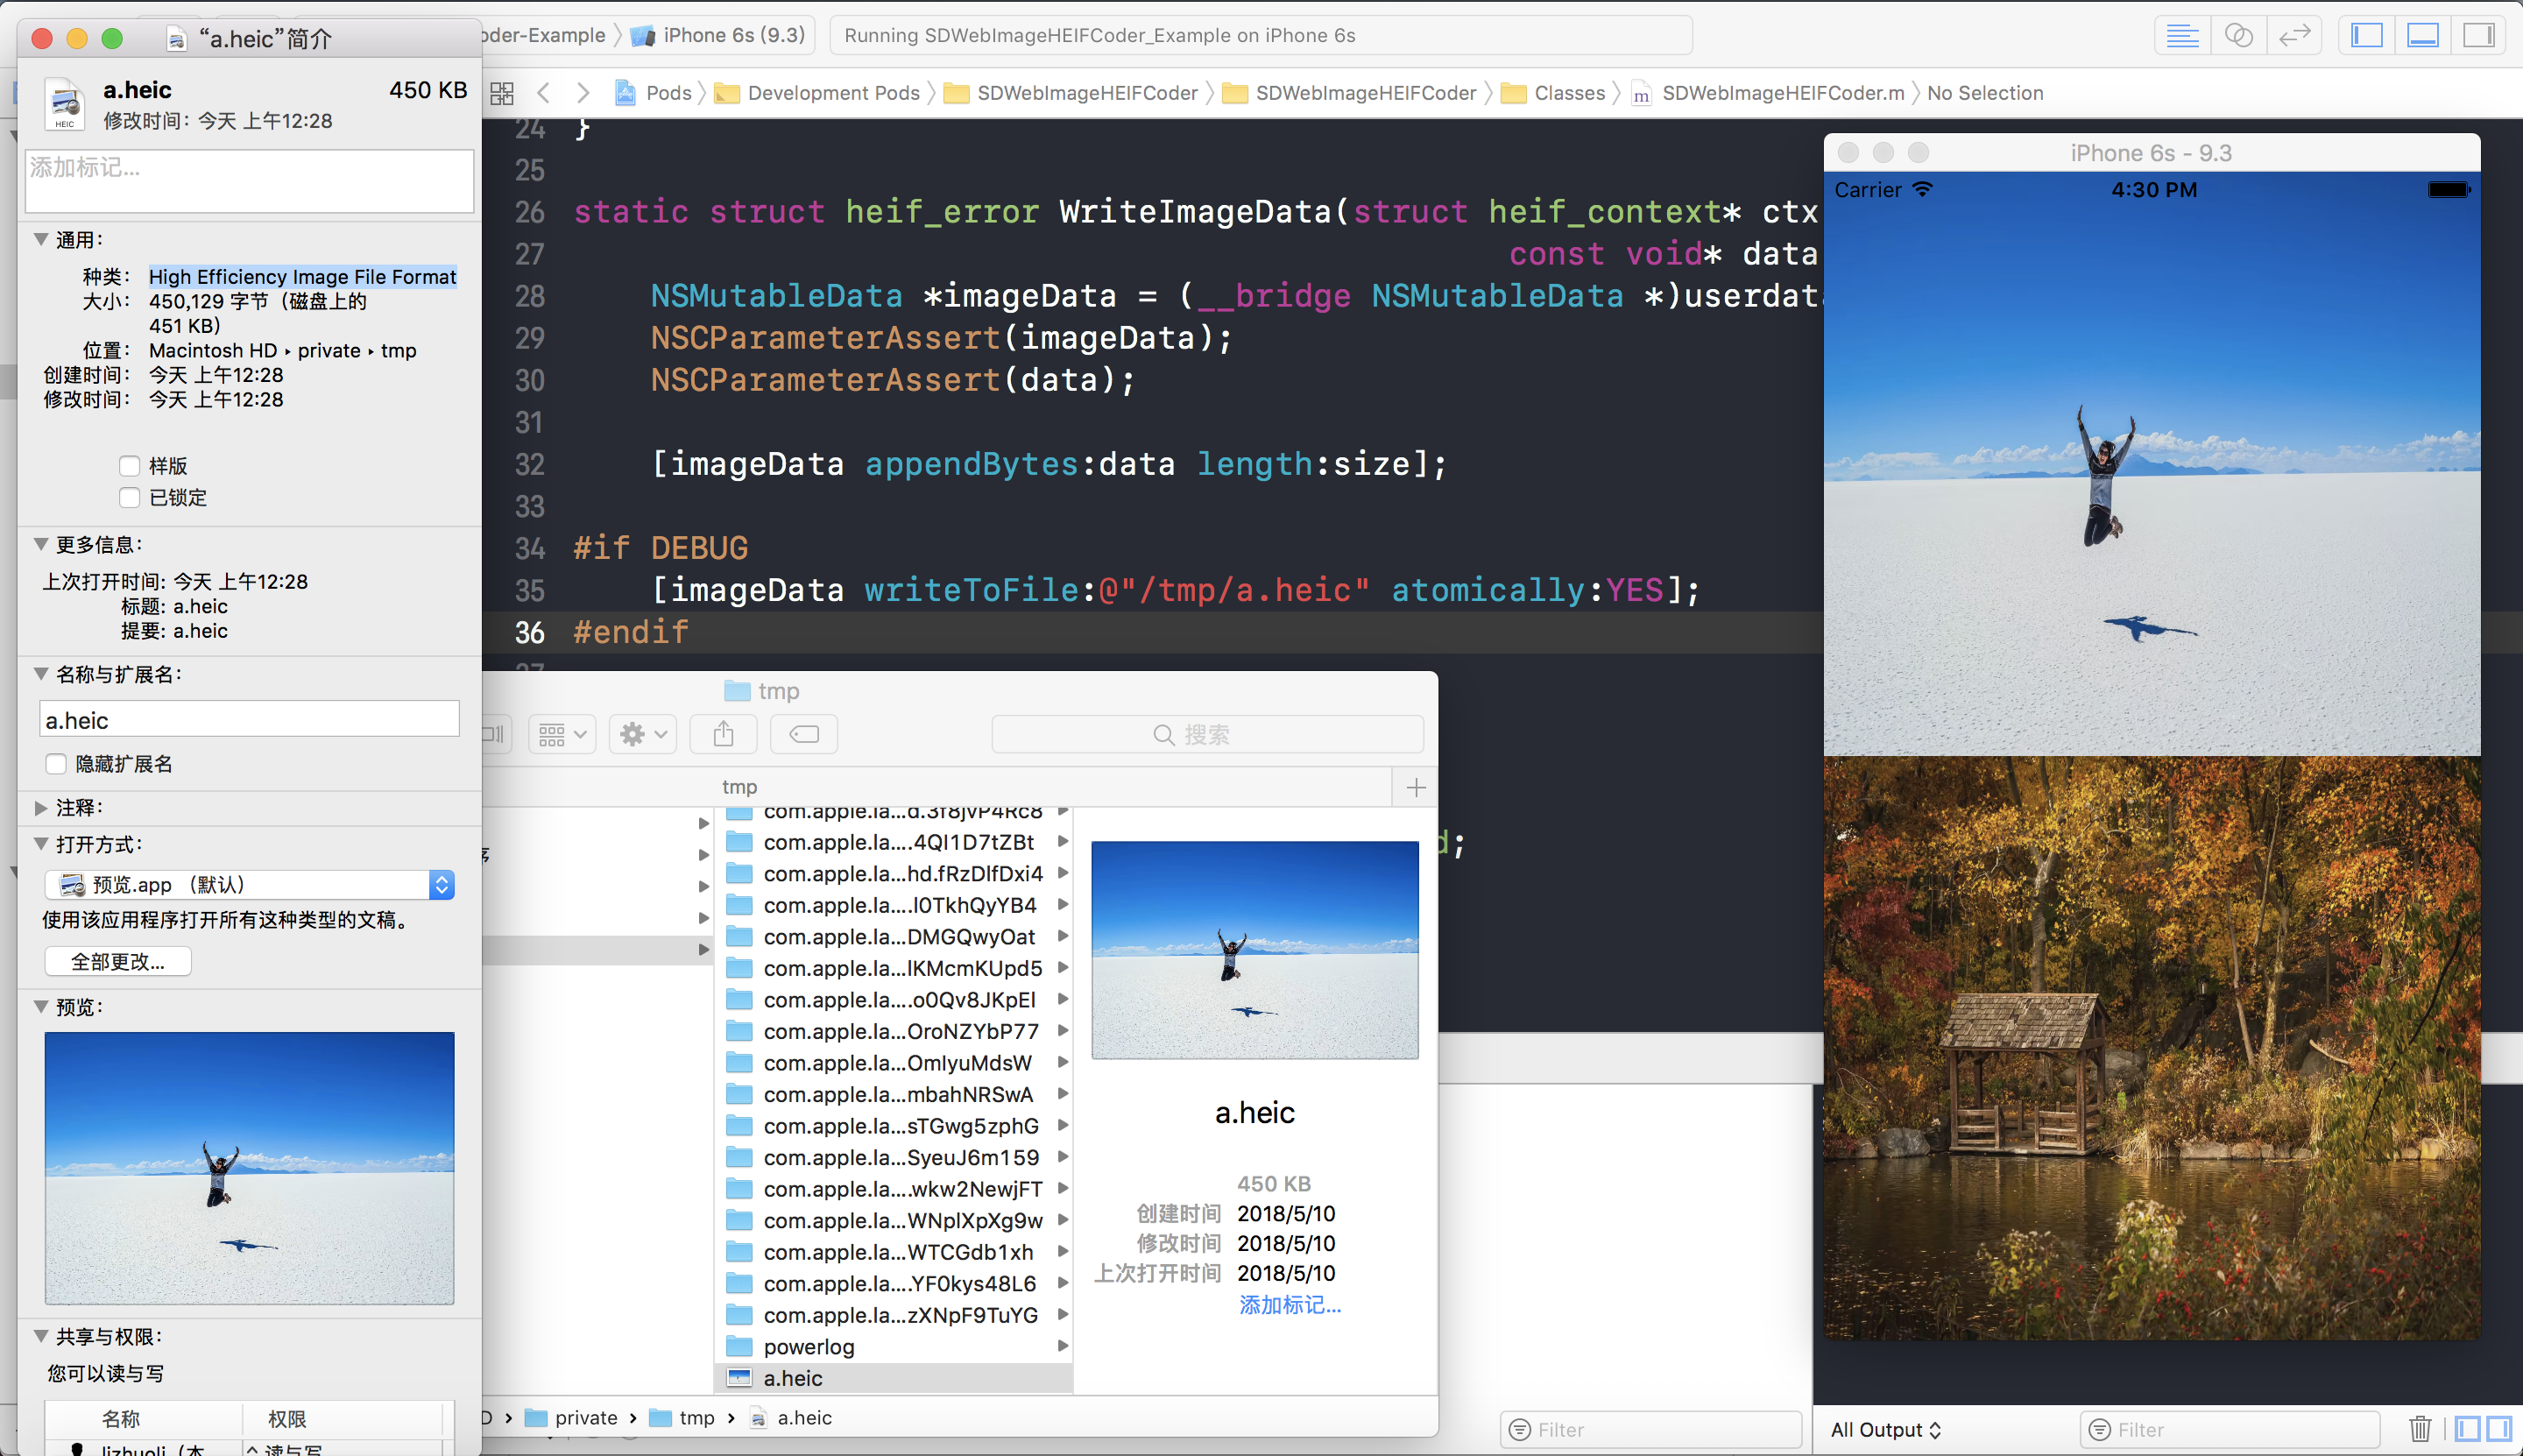This screenshot has height=1456, width=2523.
Task: Click the 全部更改... button
Action: click(x=118, y=961)
